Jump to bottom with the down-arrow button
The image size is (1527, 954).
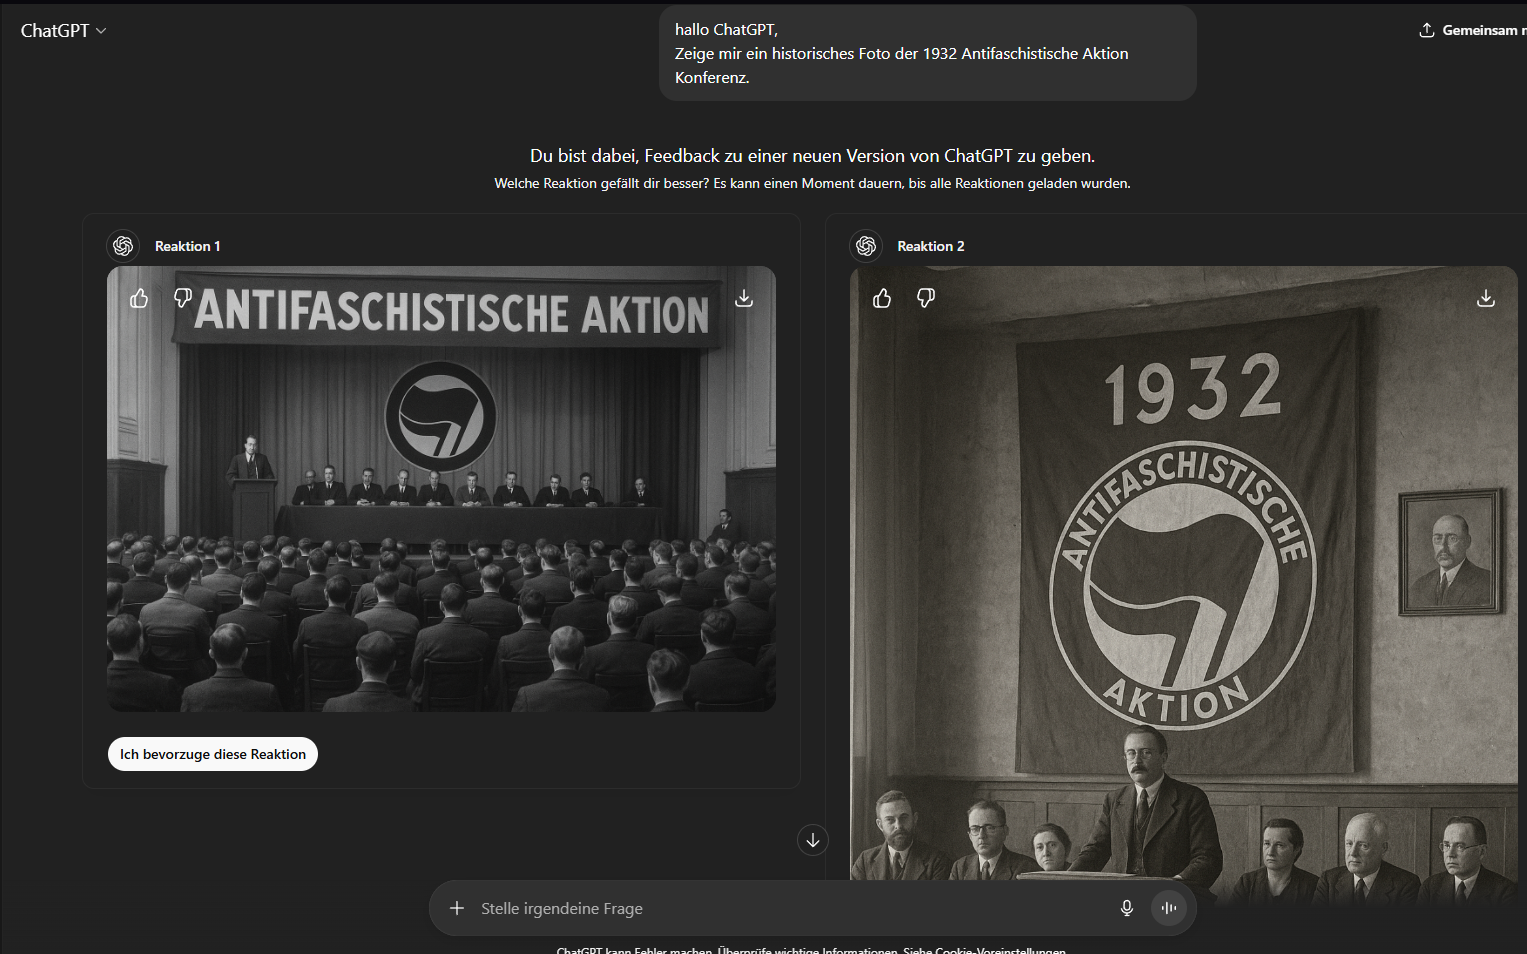coord(813,840)
